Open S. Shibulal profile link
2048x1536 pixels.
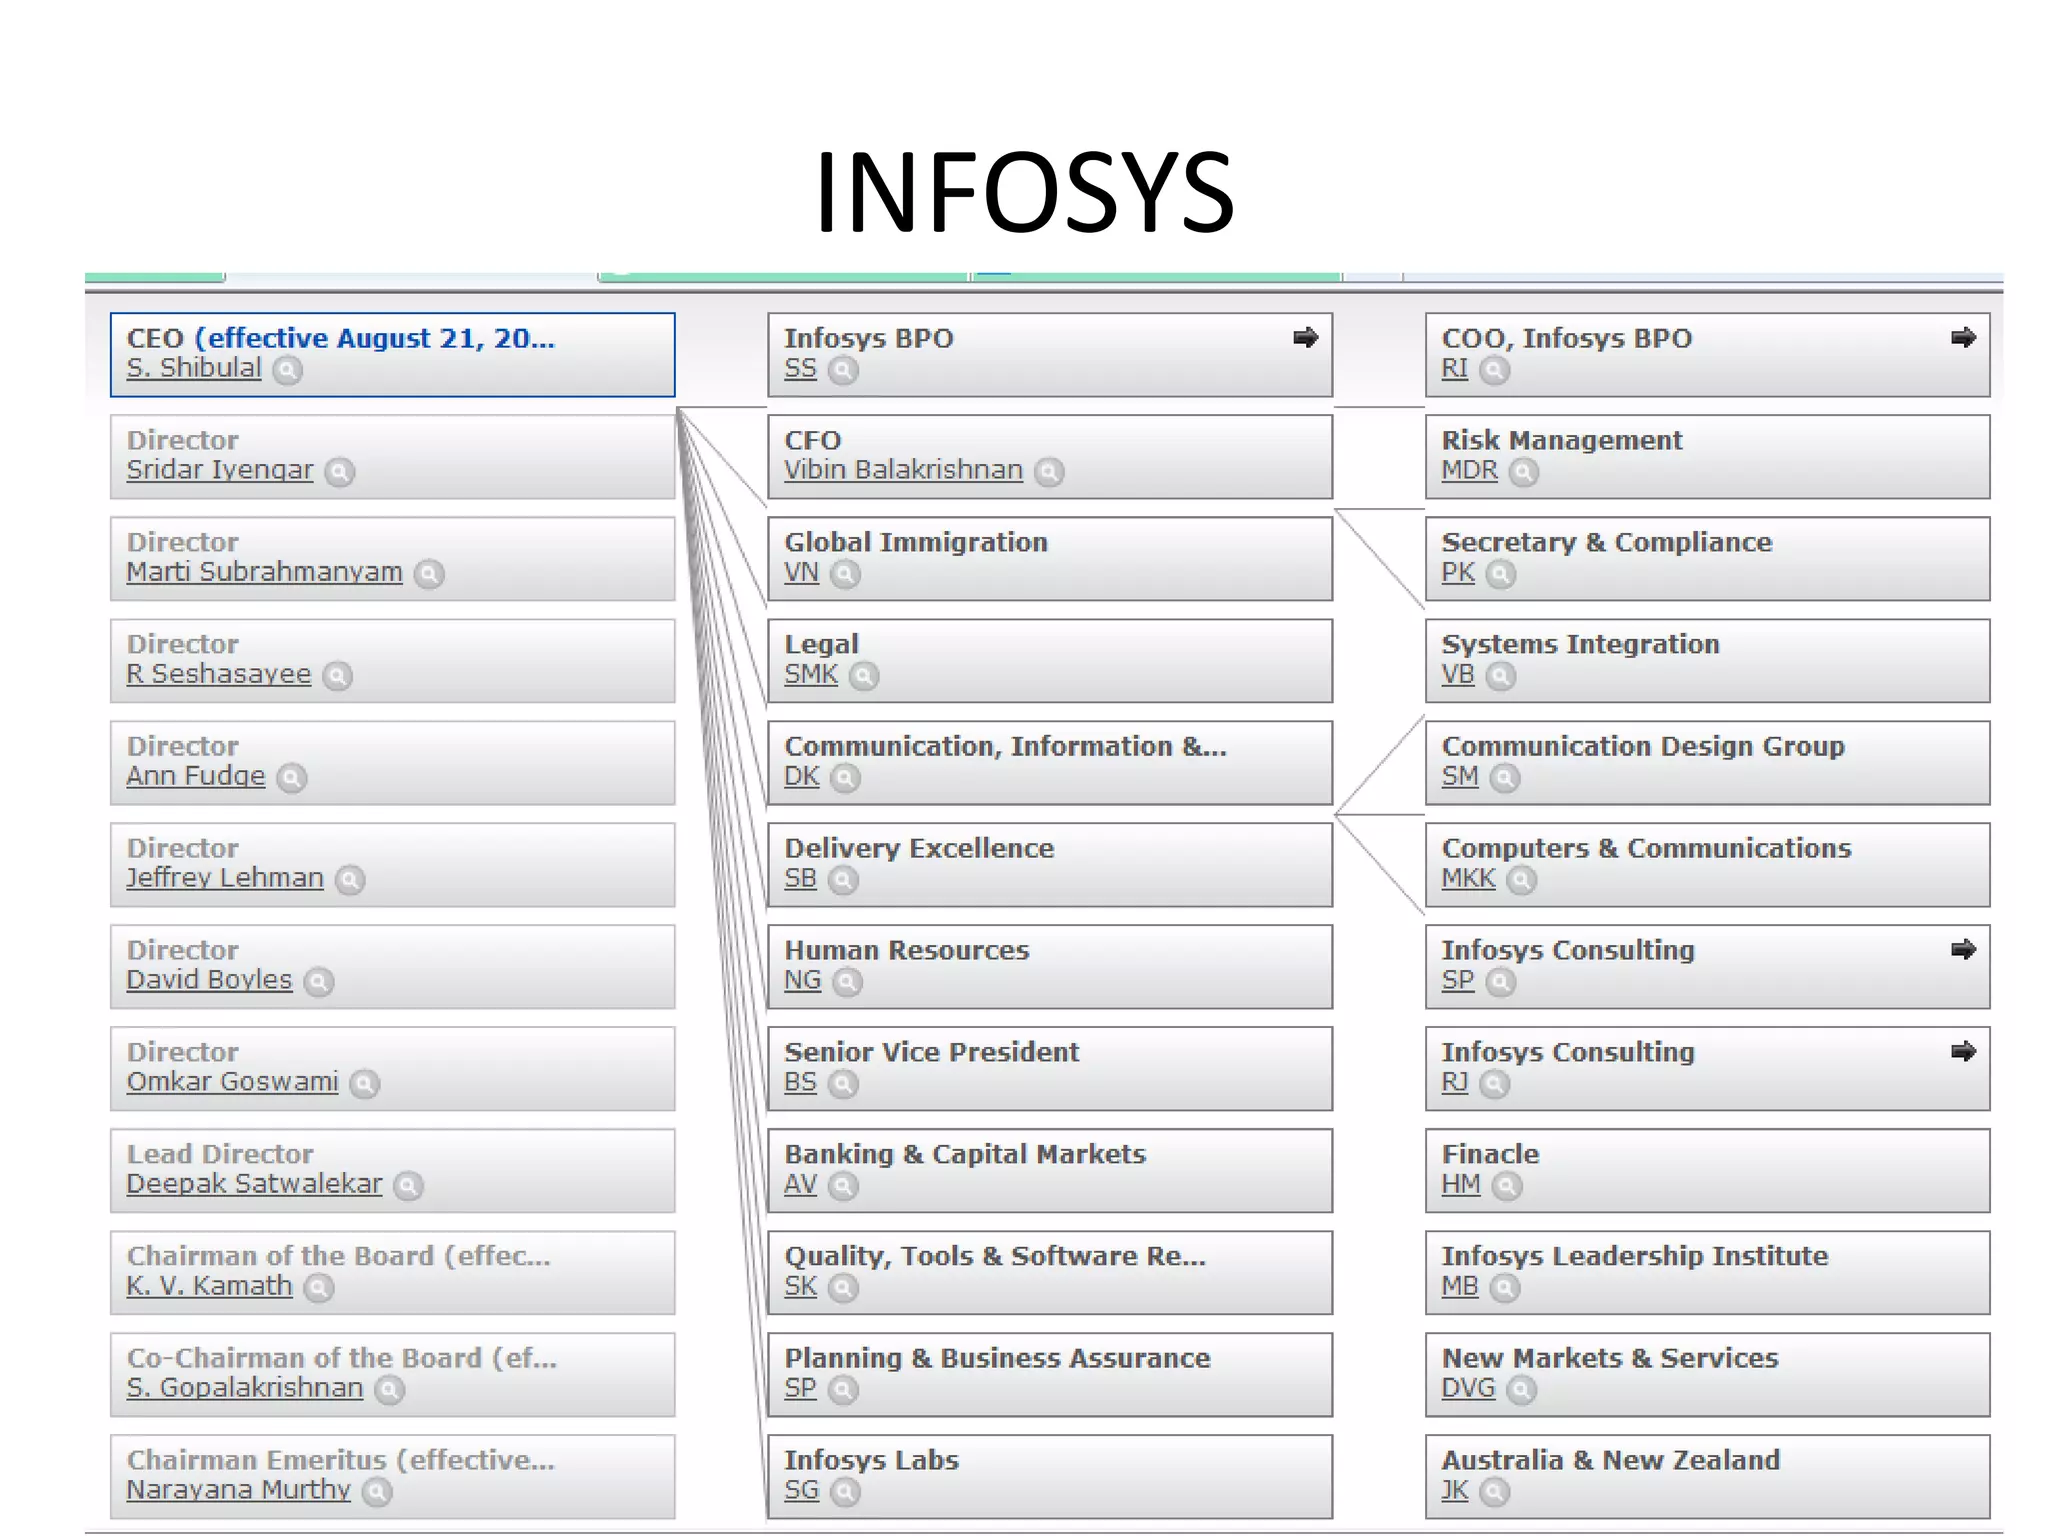click(x=194, y=368)
